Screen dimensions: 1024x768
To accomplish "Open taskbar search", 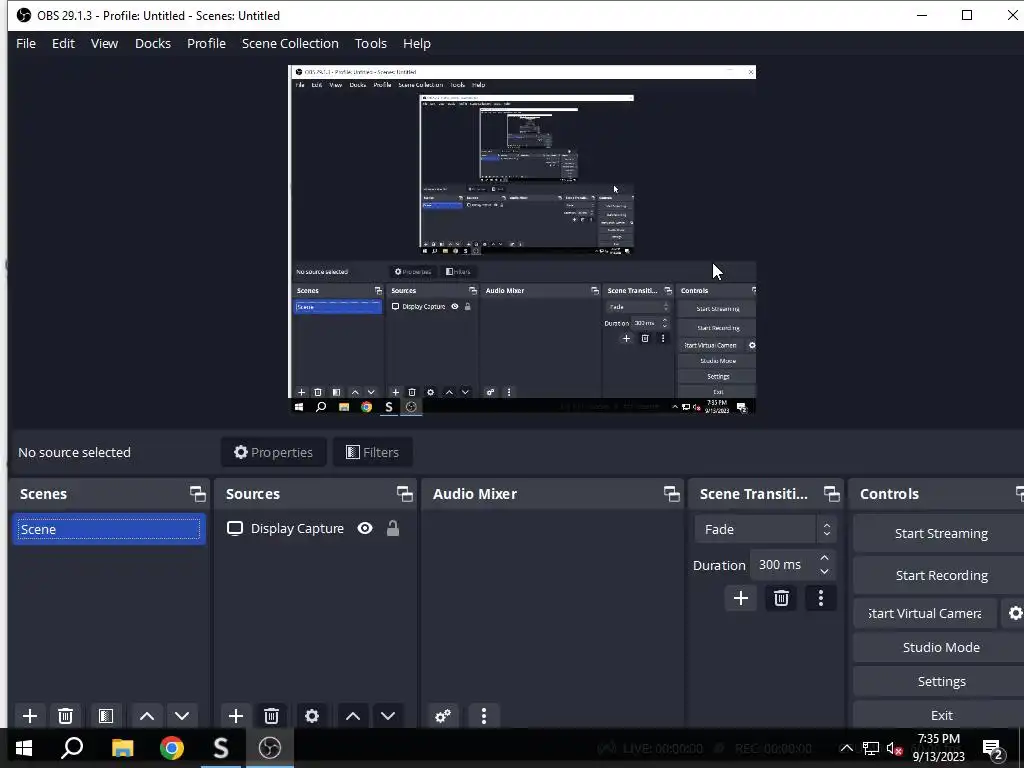I will pos(72,748).
